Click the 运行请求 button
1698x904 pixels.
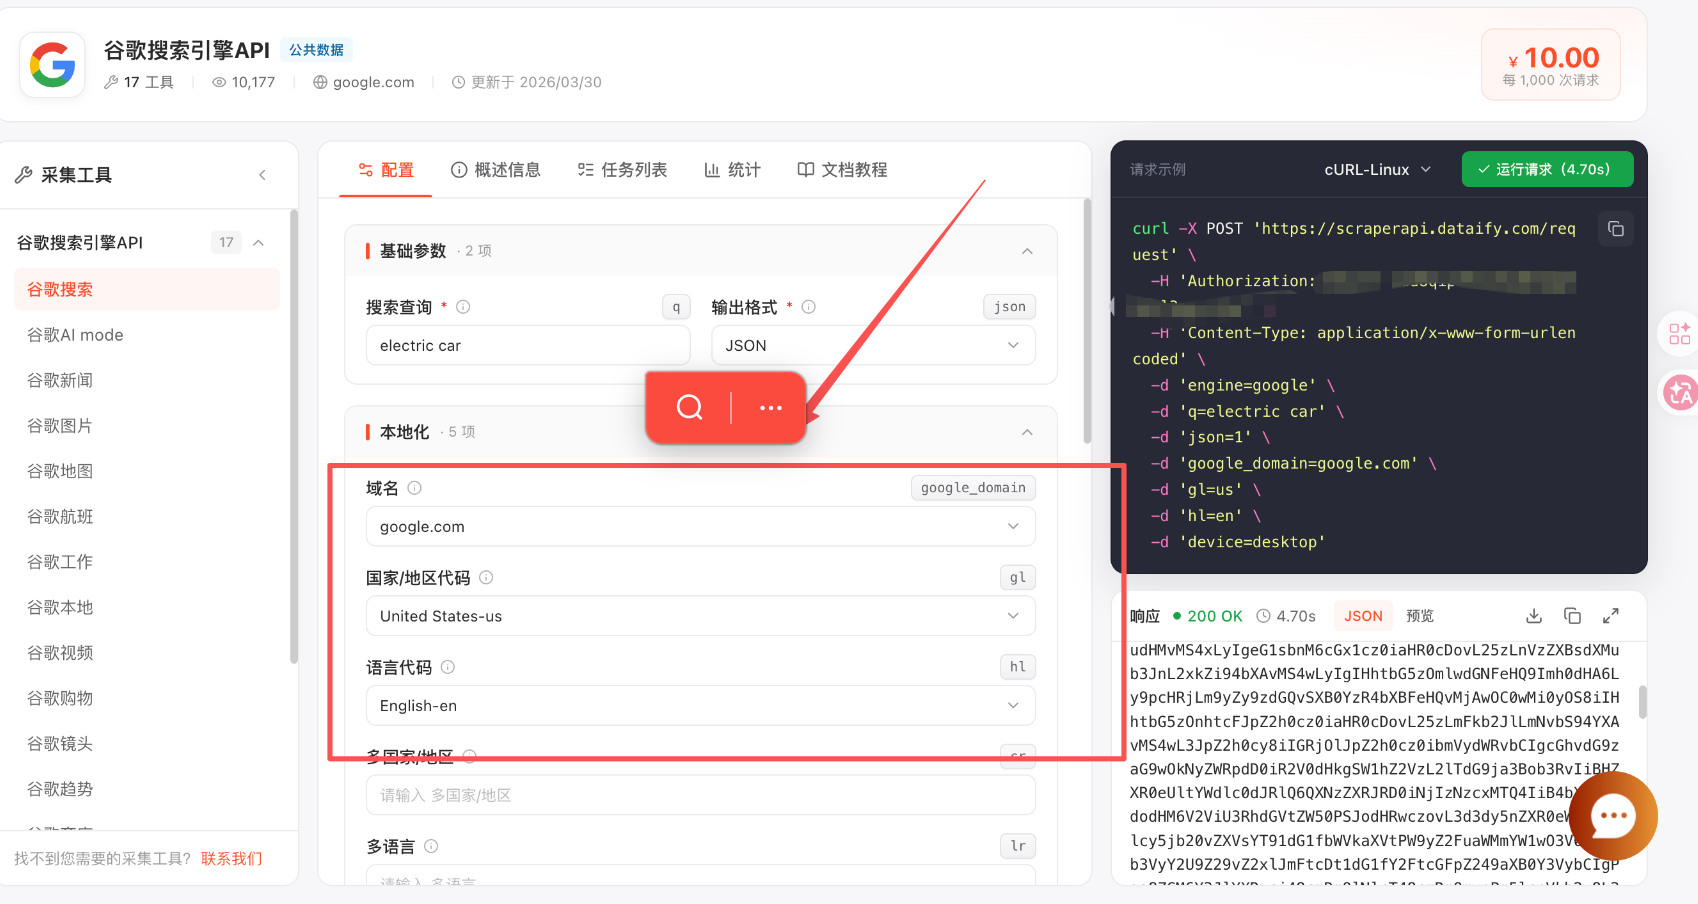click(x=1547, y=169)
